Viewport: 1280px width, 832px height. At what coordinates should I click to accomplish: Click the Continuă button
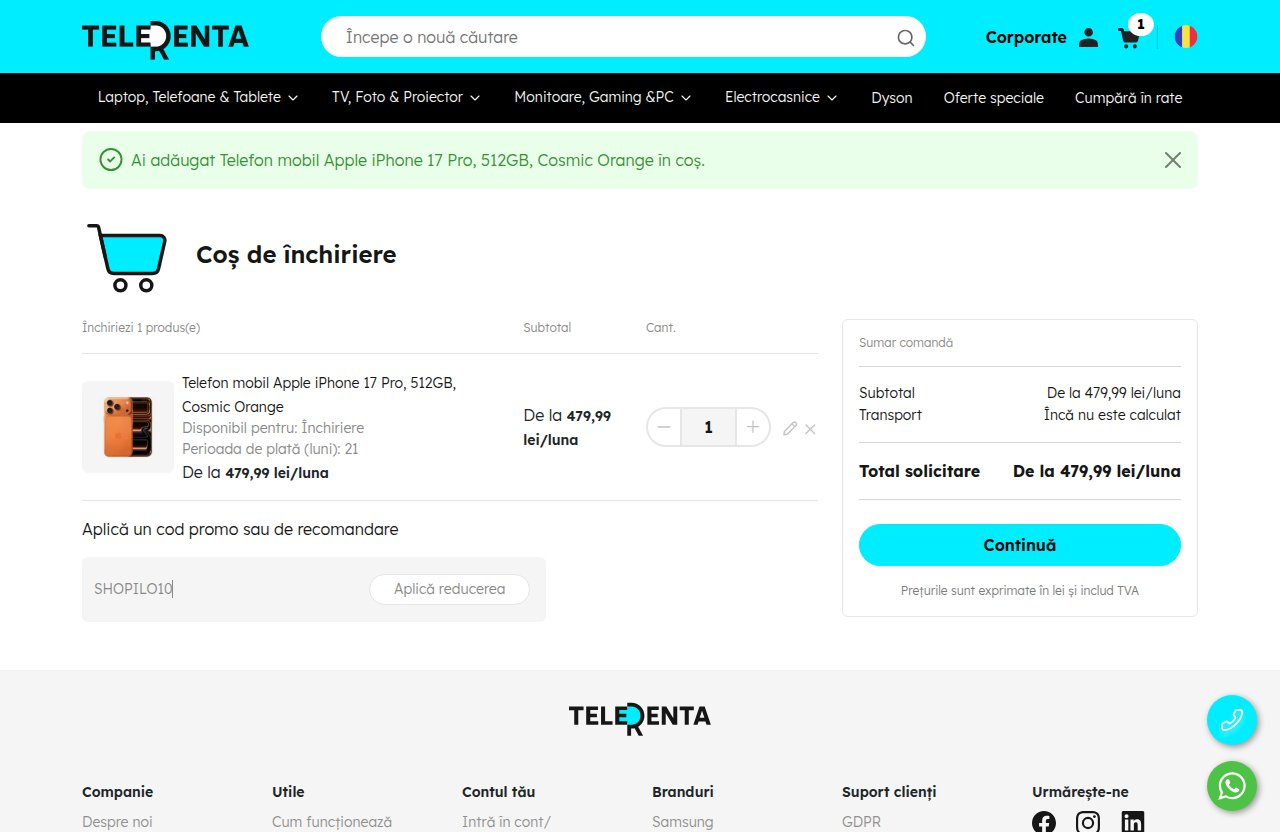[1020, 545]
